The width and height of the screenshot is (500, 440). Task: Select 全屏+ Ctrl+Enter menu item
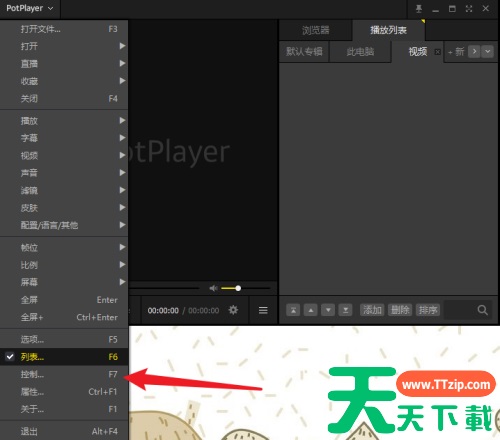coord(64,317)
